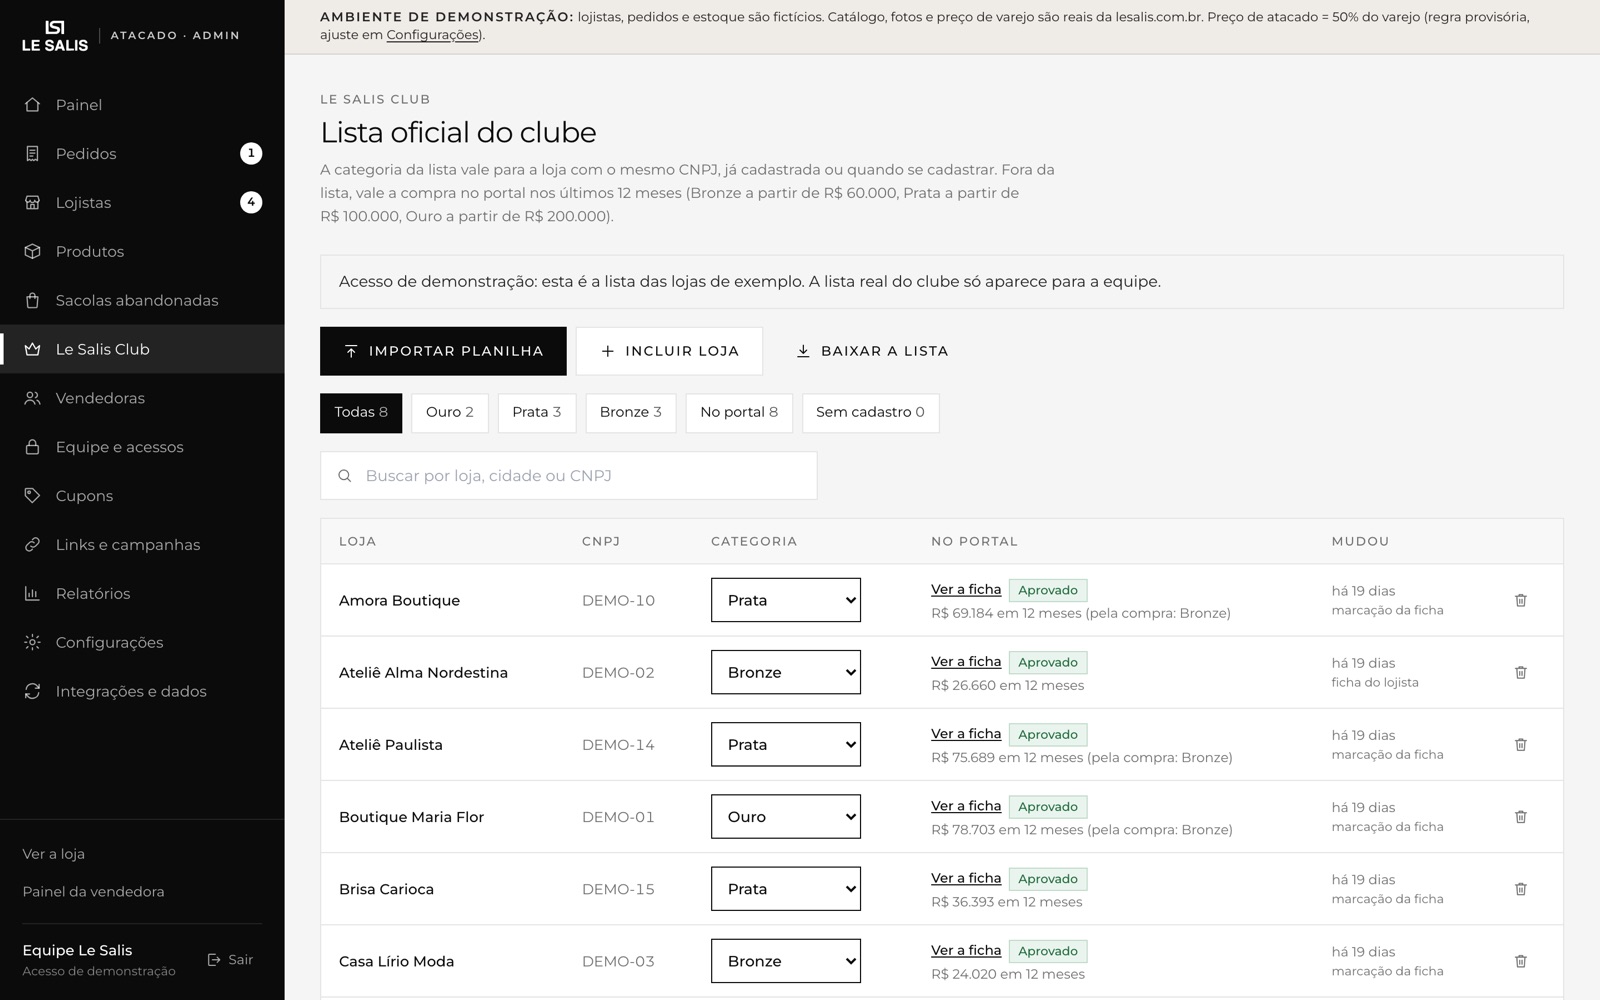Viewport: 1600px width, 1000px height.
Task: Click the Relatórios bar chart icon
Action: [x=32, y=594]
